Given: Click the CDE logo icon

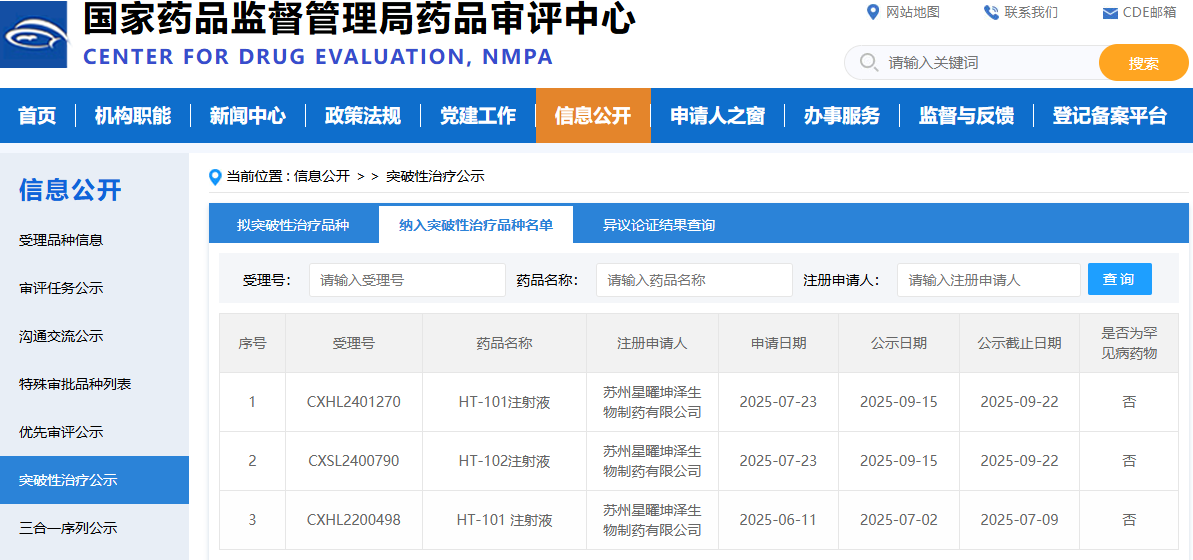Looking at the screenshot, I should click(x=34, y=34).
